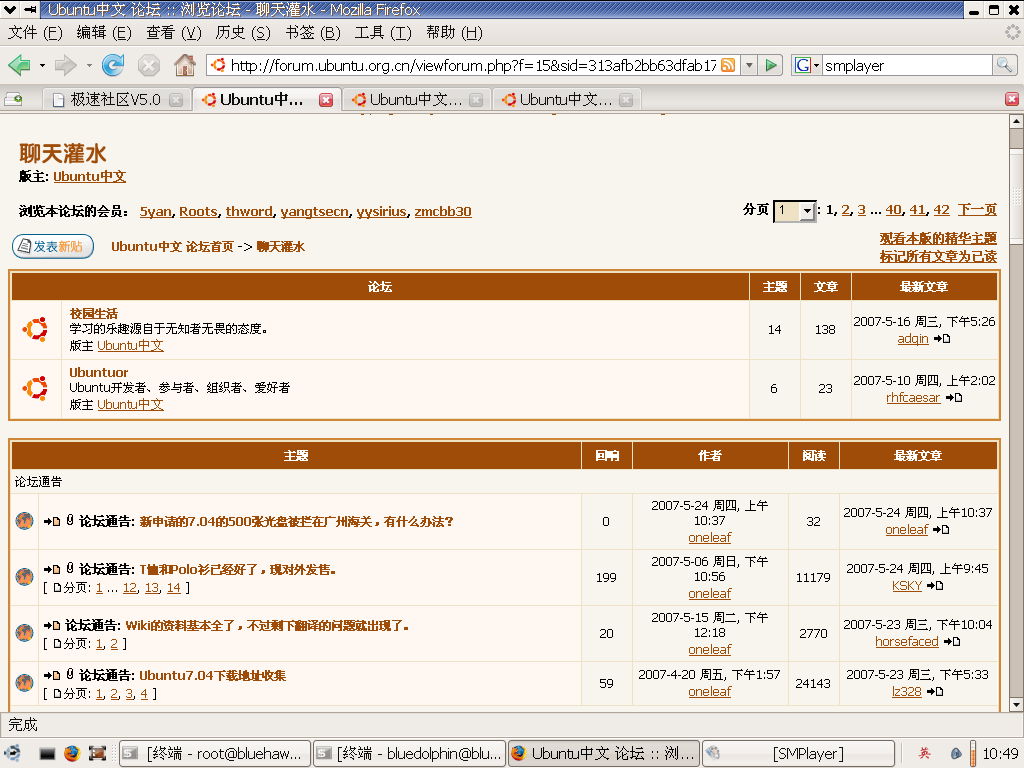This screenshot has height=768, width=1024.
Task: Expand the URL history dropdown
Action: click(750, 65)
